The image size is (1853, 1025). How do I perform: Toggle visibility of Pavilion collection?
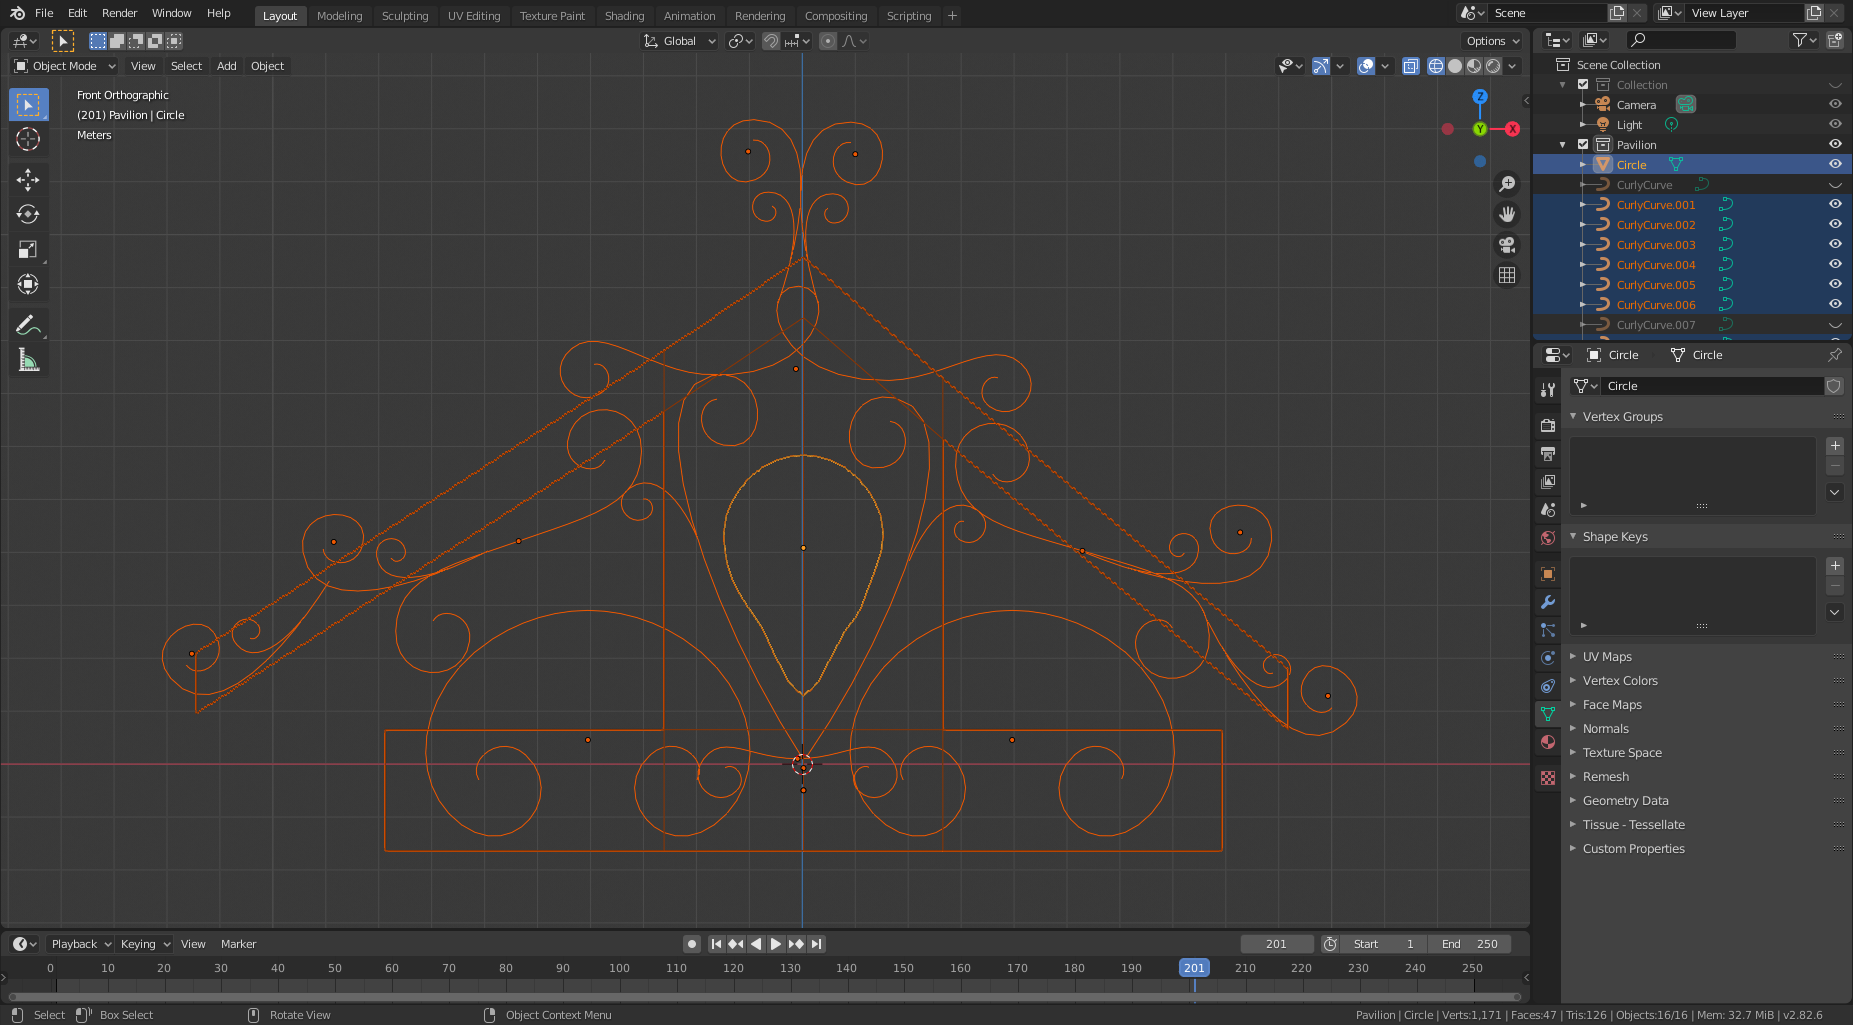[1835, 144]
